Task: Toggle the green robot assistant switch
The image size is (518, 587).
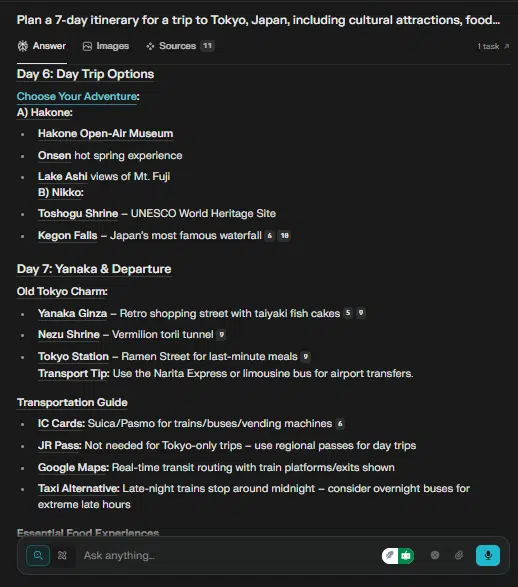Action: [406, 555]
